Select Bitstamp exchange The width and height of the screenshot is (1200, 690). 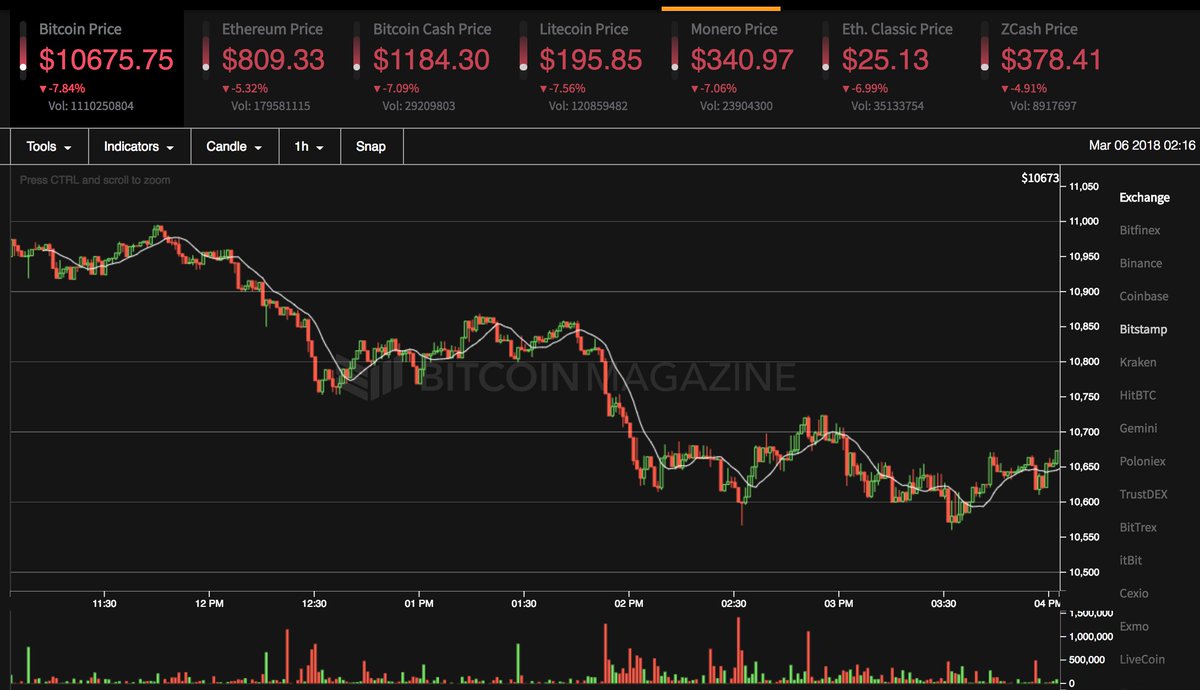1143,329
